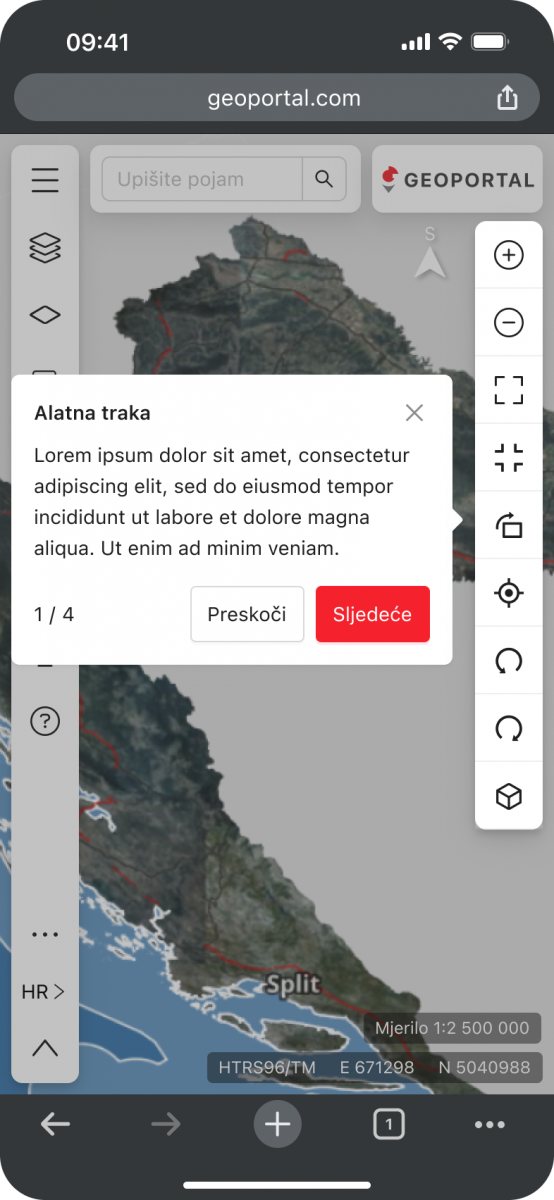Zoom out with the minus button
Image resolution: width=554 pixels, height=1200 pixels.
point(509,322)
